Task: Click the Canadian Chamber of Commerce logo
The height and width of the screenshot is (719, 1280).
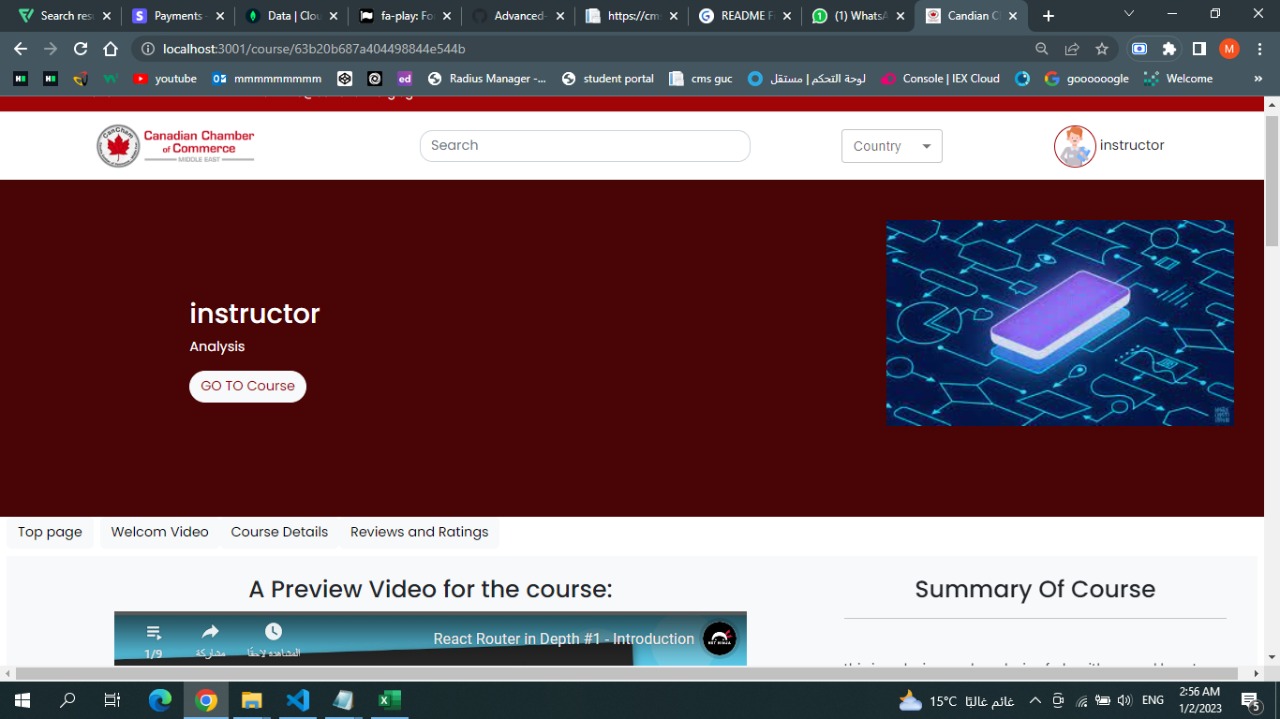Action: pos(175,145)
